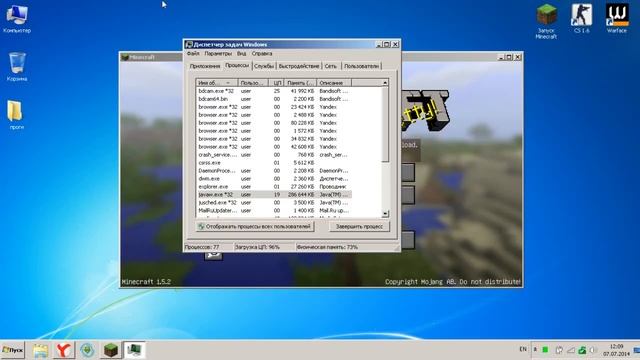640x360 pixels.
Task: Click the Task Manager taskbar button
Action: tap(134, 350)
